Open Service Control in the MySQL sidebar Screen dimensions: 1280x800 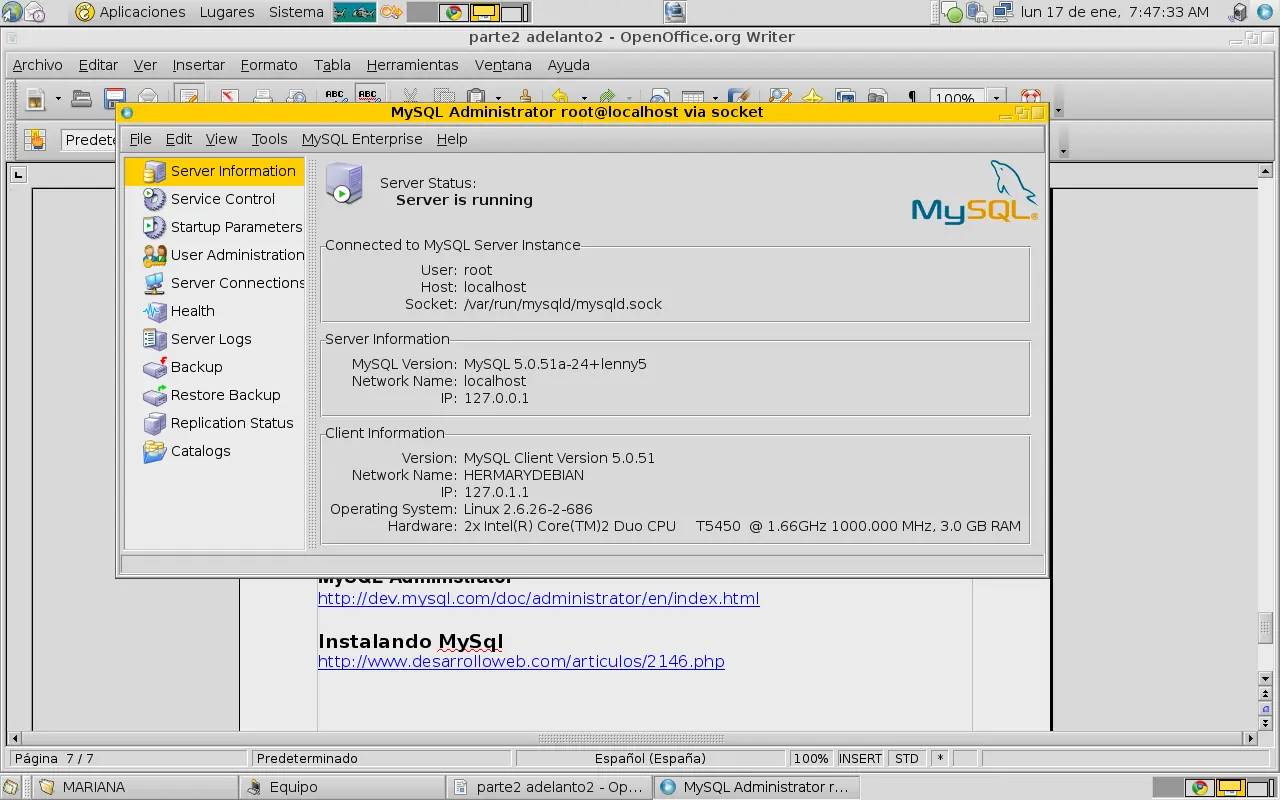click(214, 199)
